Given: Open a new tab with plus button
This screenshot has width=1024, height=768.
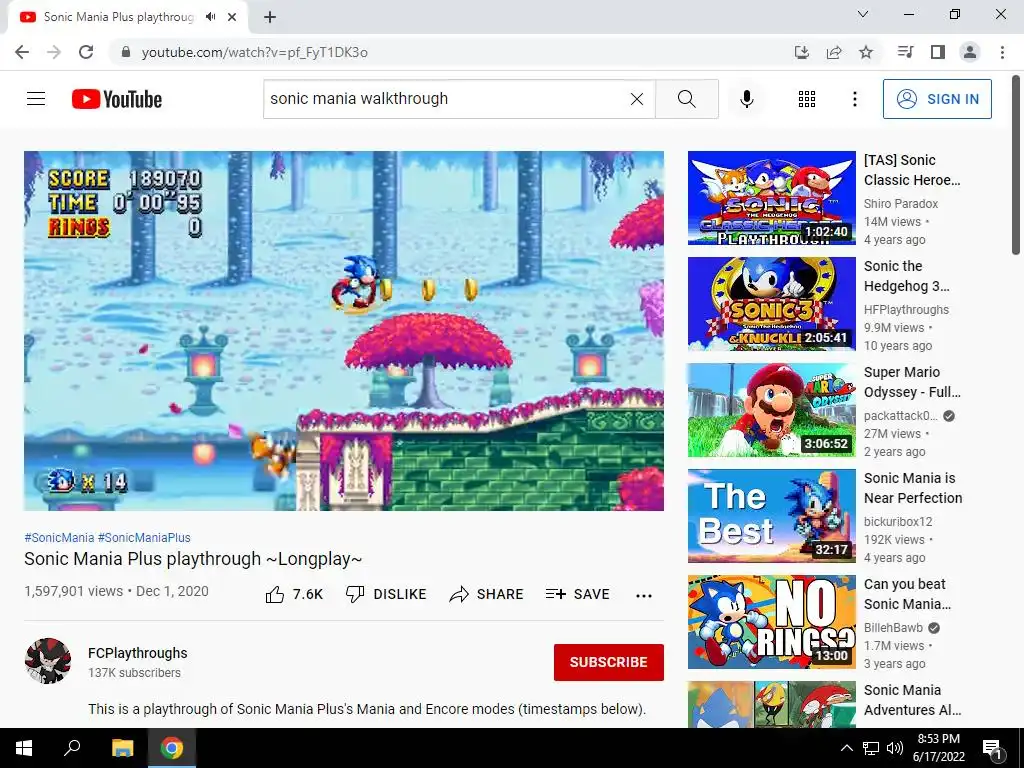Looking at the screenshot, I should pyautogui.click(x=270, y=17).
